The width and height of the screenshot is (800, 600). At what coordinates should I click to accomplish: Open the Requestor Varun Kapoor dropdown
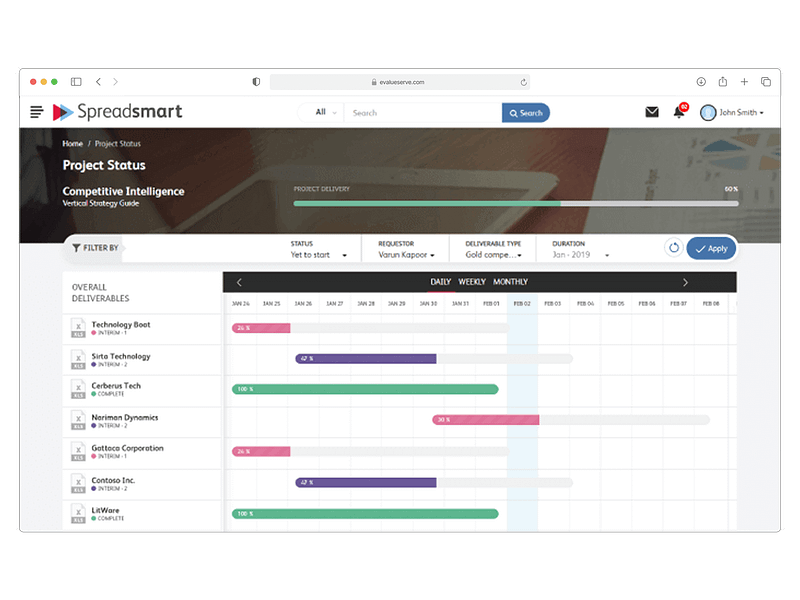[x=406, y=255]
